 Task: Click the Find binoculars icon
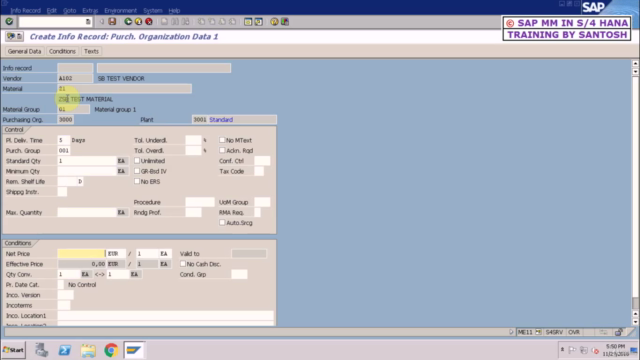(175, 22)
